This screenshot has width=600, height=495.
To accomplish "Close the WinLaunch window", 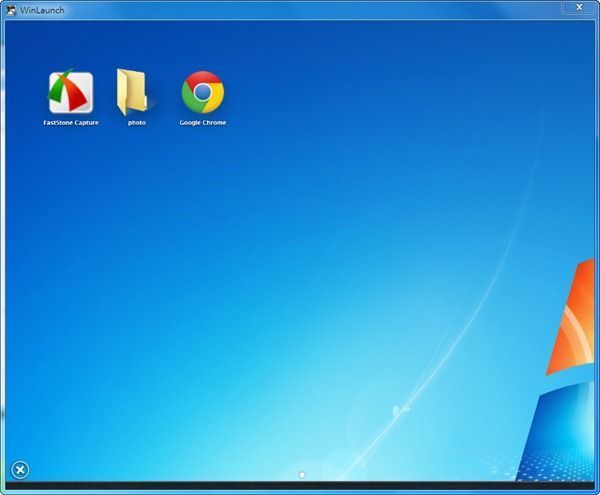I will coord(579,7).
